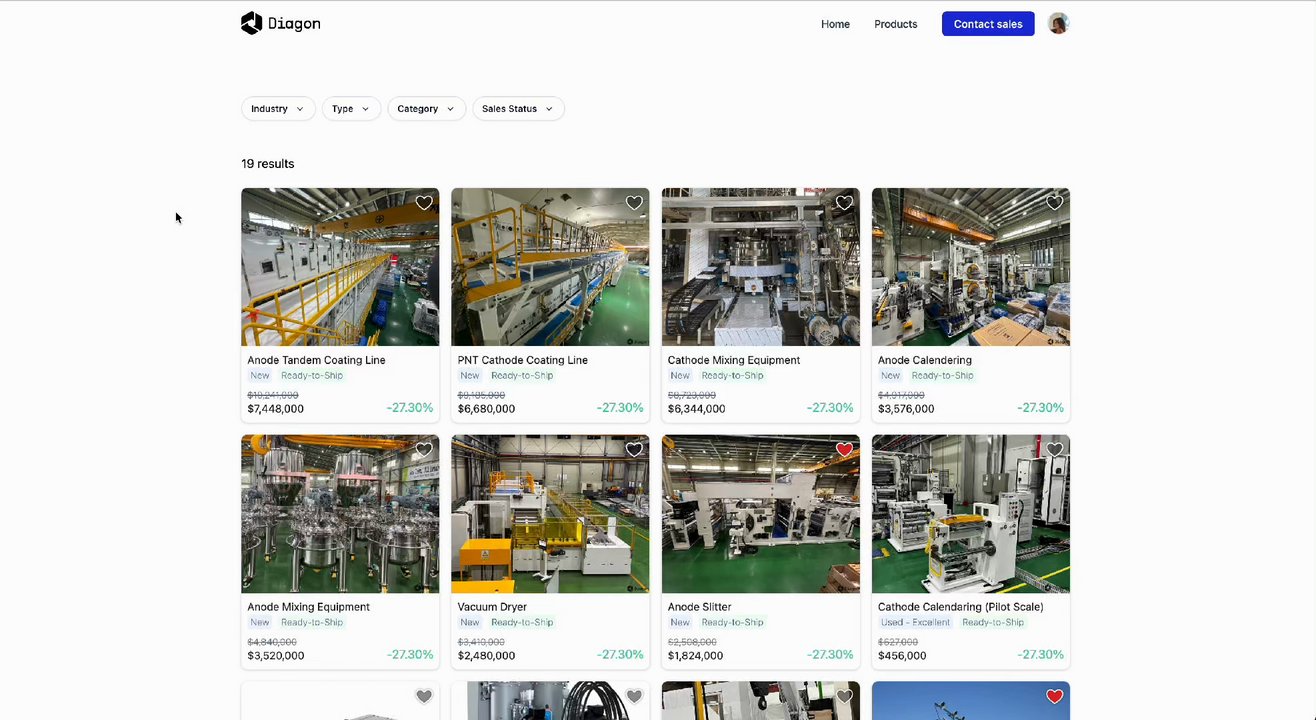Expand the Industry filter dropdown

[278, 109]
